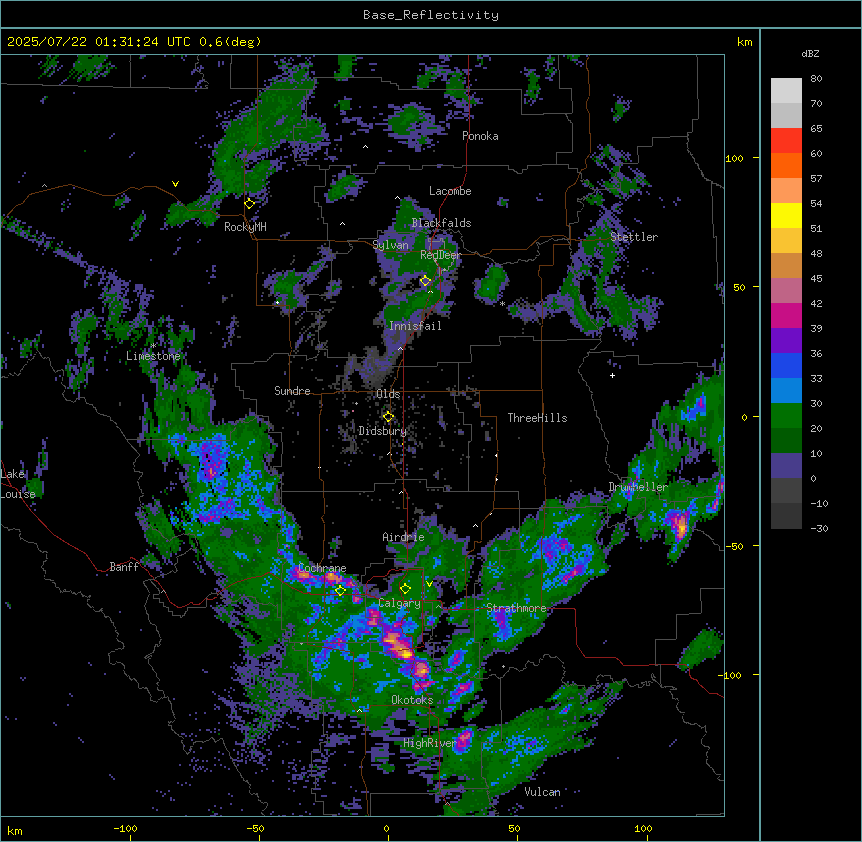Select the light gray 70-80 dBZ legend swatch

(786, 91)
